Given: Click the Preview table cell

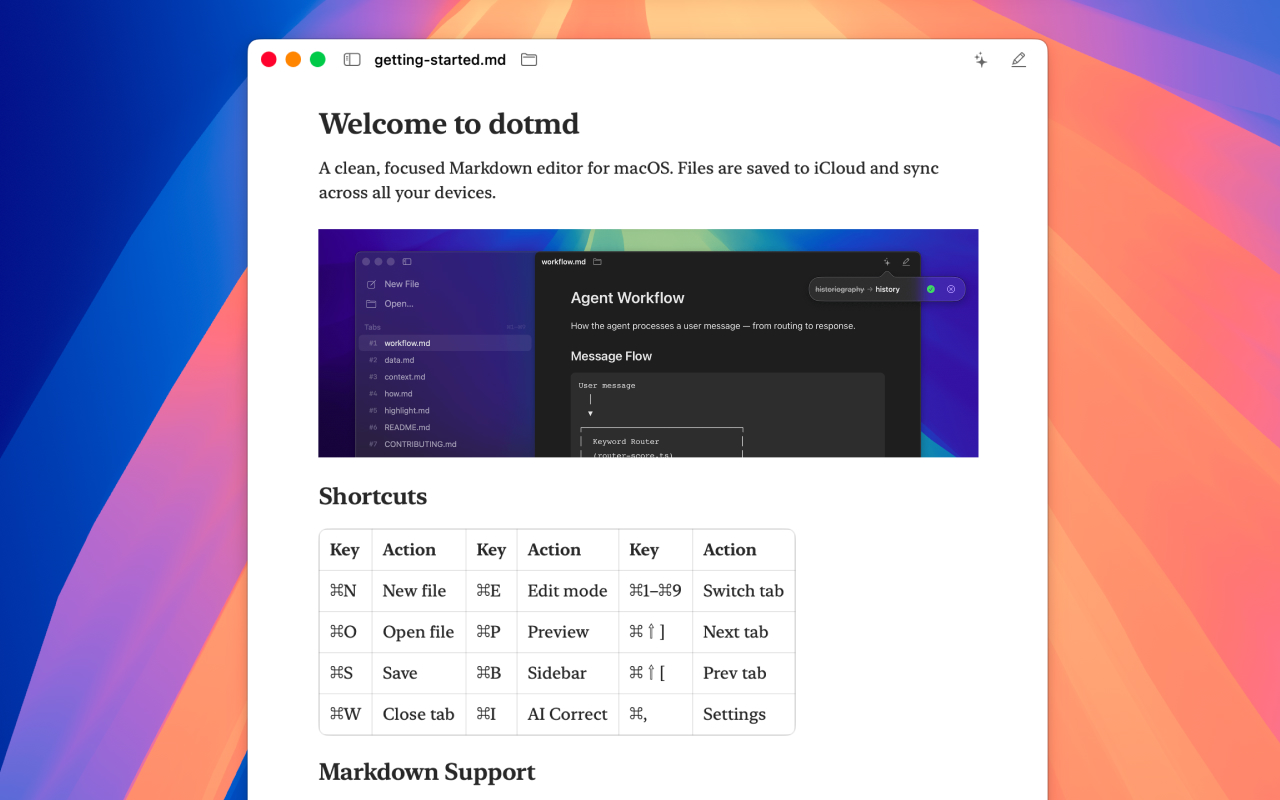Looking at the screenshot, I should tap(567, 632).
